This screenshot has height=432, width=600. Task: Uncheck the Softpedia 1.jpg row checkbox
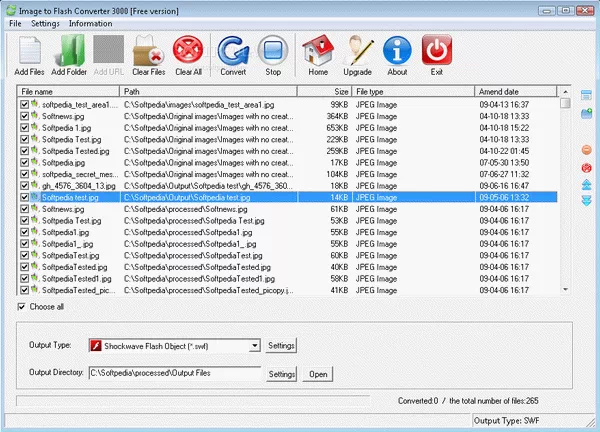click(24, 128)
